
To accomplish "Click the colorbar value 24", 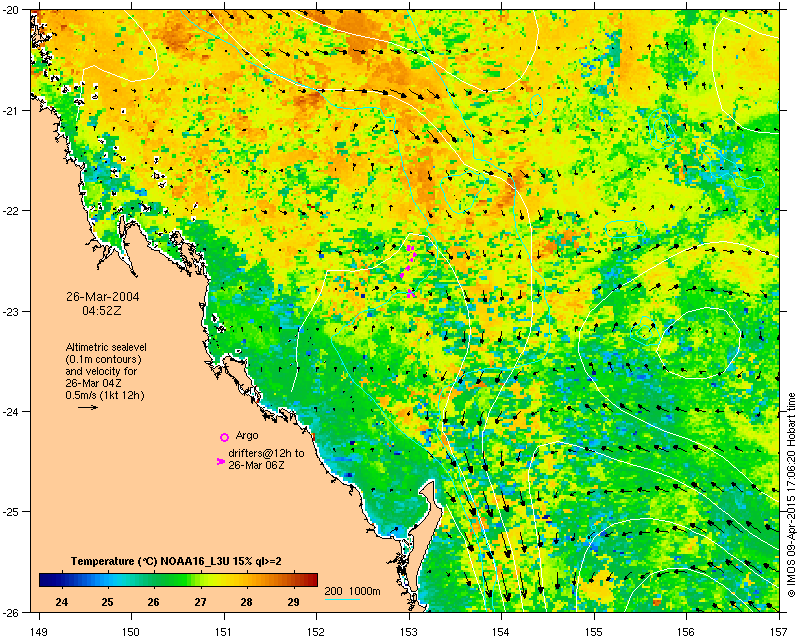I will (61, 602).
